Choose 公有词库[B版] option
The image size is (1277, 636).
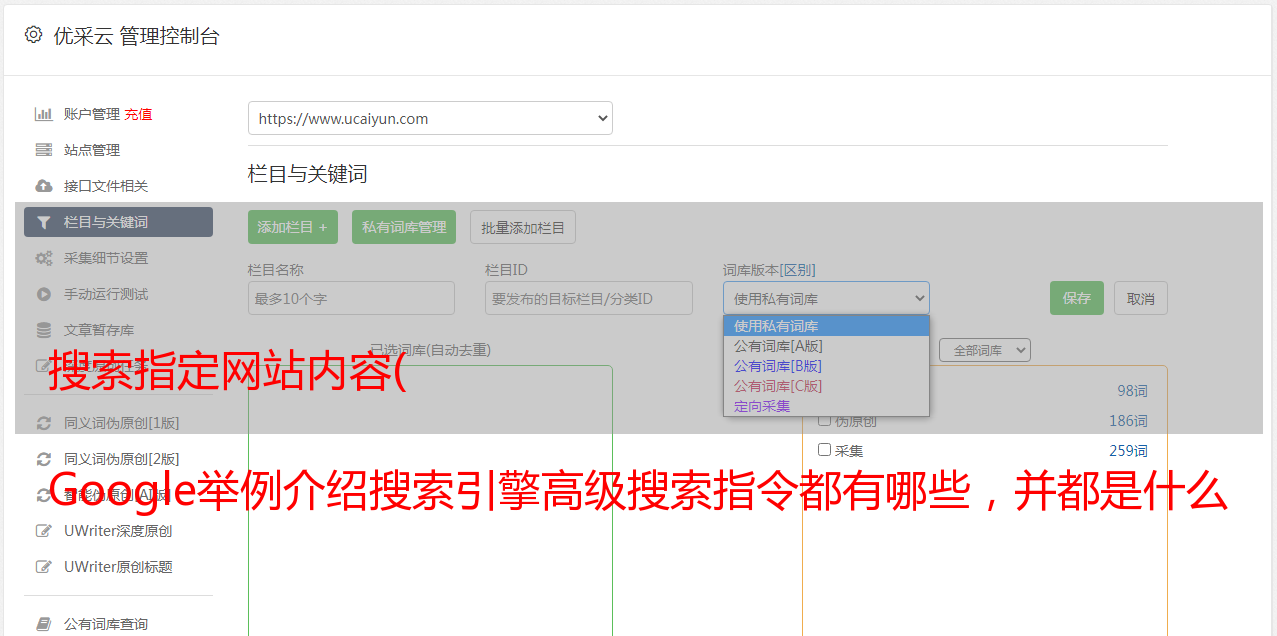click(x=826, y=366)
